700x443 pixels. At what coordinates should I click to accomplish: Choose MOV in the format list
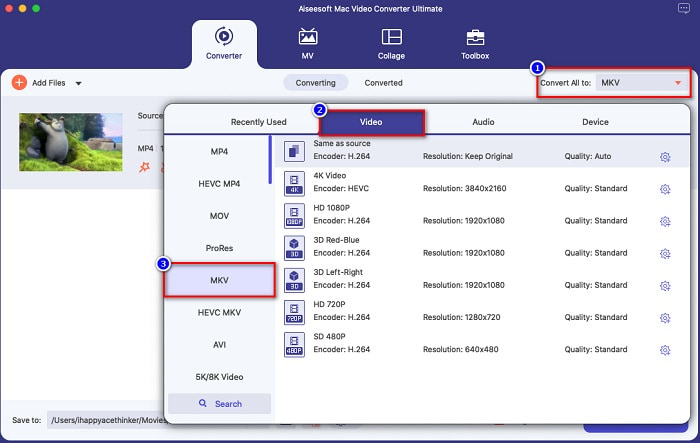pos(219,216)
